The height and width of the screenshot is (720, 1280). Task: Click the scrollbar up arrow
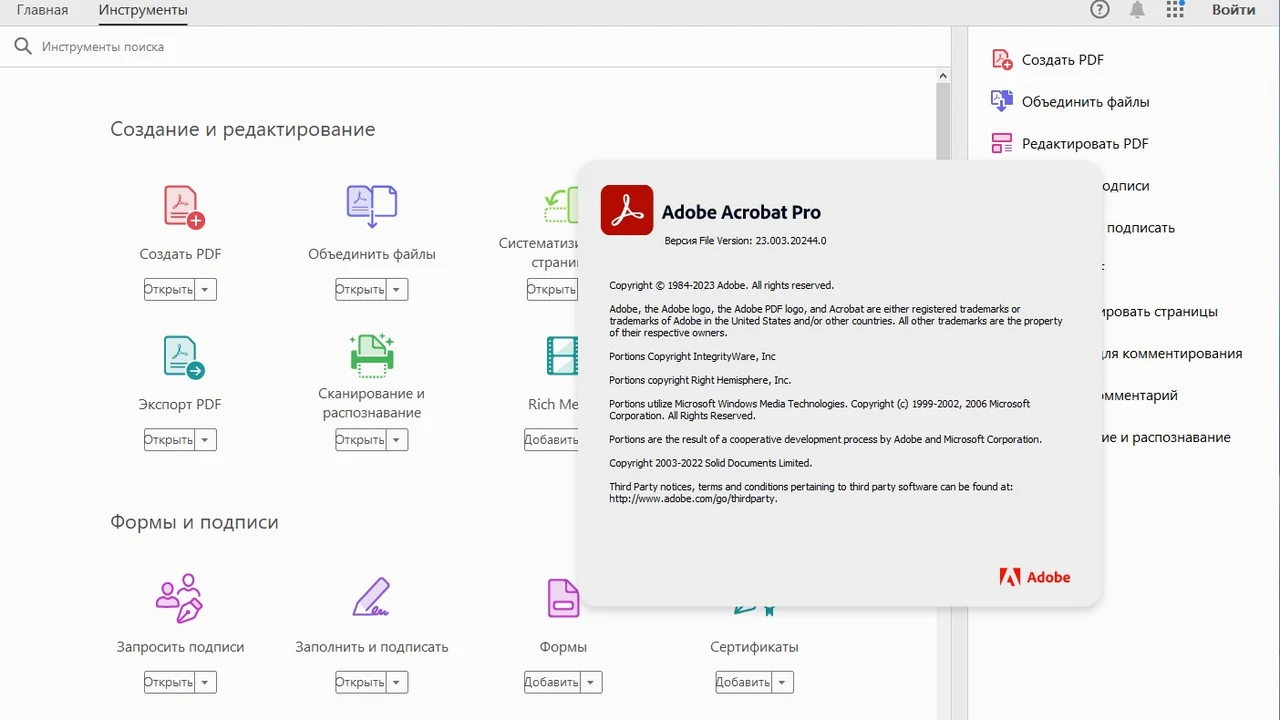coord(942,75)
